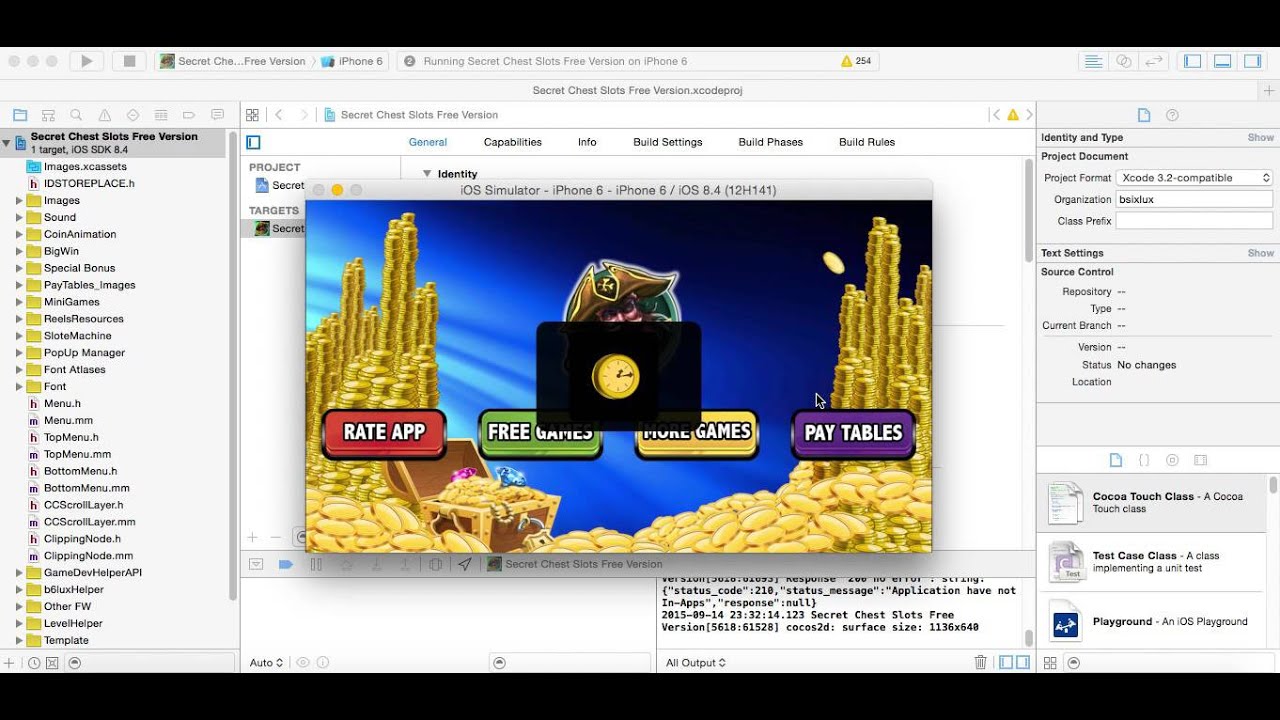
Task: Click the 254 warnings indicator
Action: tap(856, 61)
